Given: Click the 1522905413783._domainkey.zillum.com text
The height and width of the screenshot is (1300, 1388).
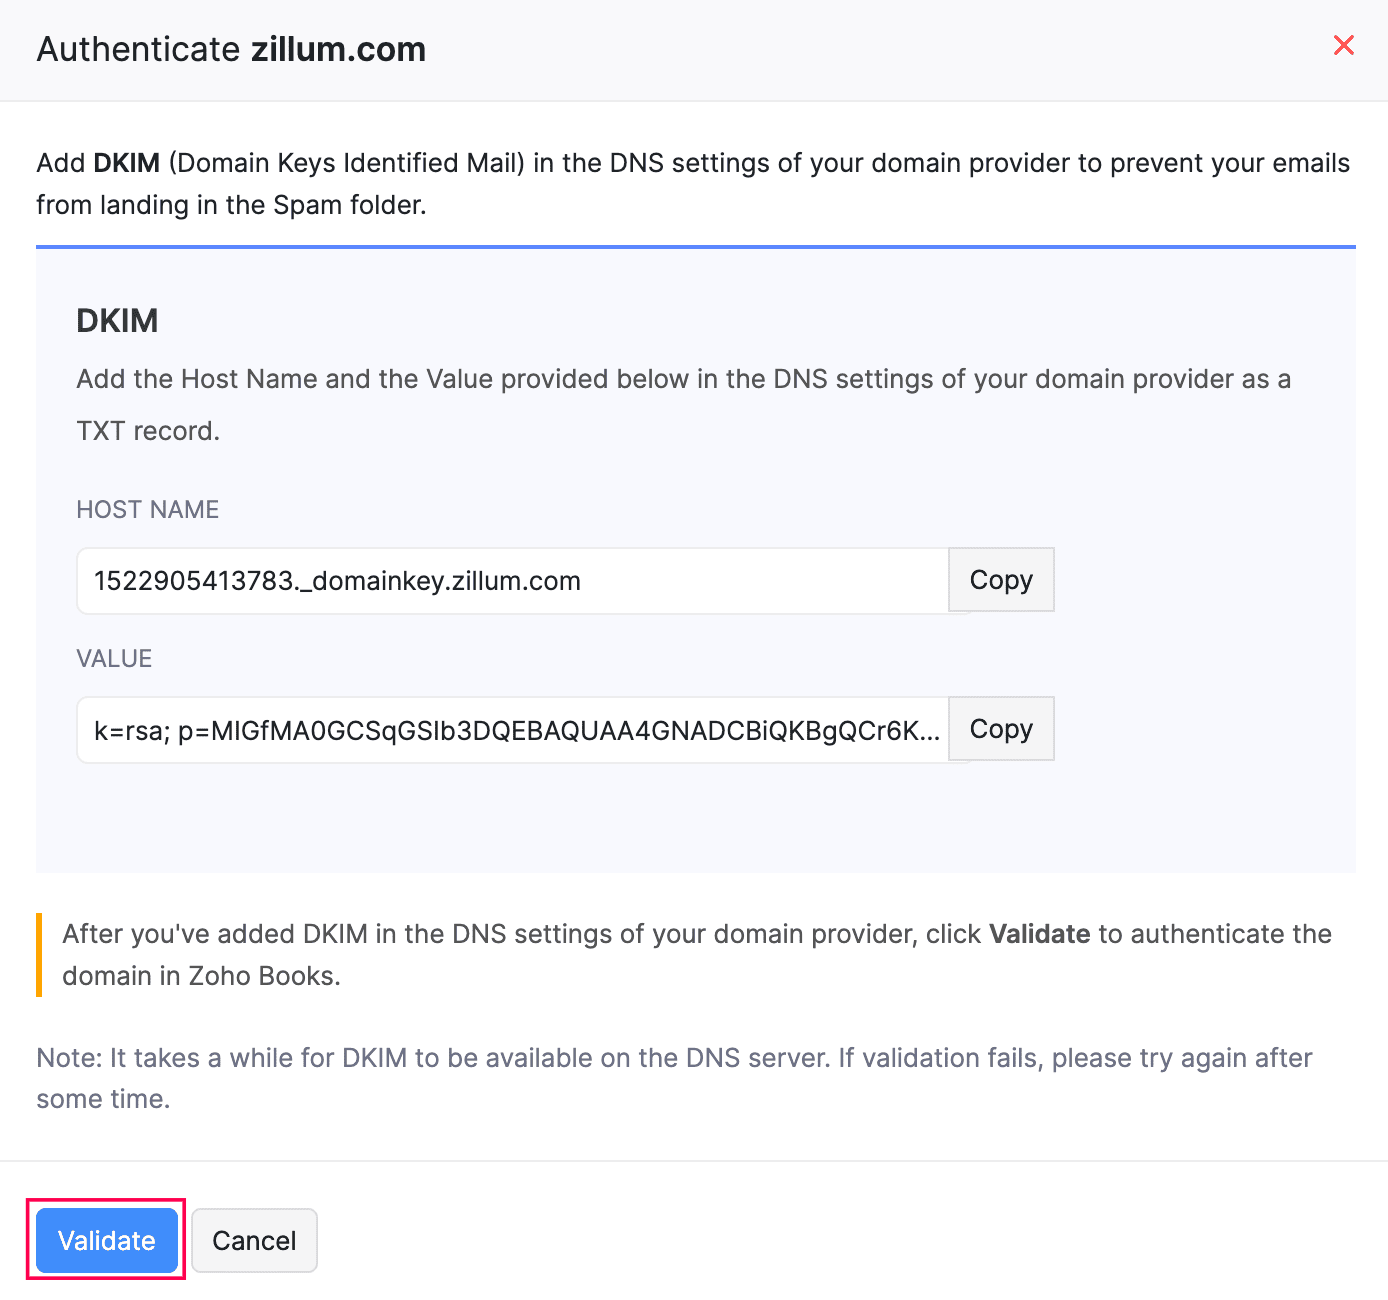Looking at the screenshot, I should click(x=338, y=580).
